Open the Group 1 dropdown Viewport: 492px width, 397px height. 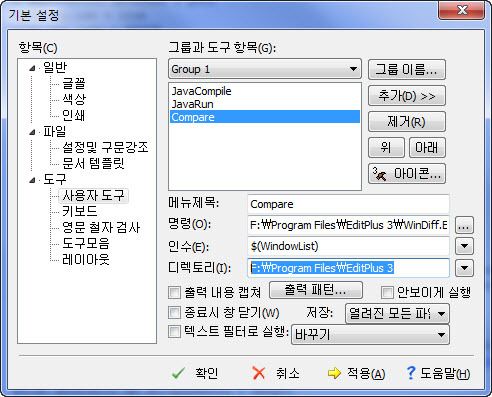click(x=265, y=69)
